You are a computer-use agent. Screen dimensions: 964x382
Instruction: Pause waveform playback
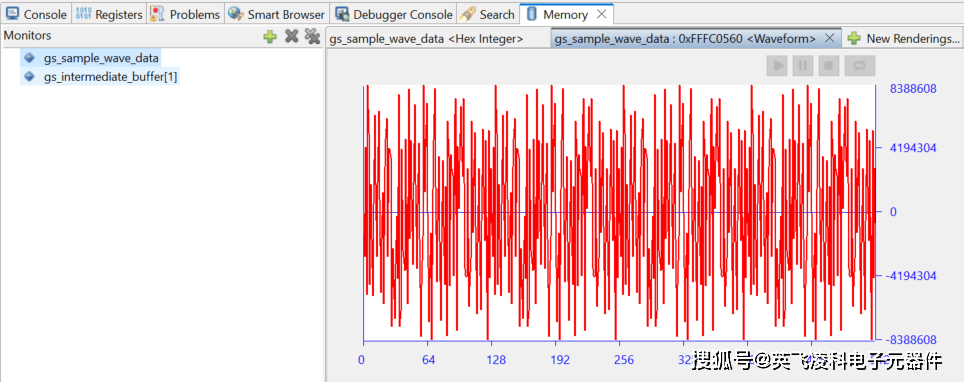pyautogui.click(x=802, y=65)
